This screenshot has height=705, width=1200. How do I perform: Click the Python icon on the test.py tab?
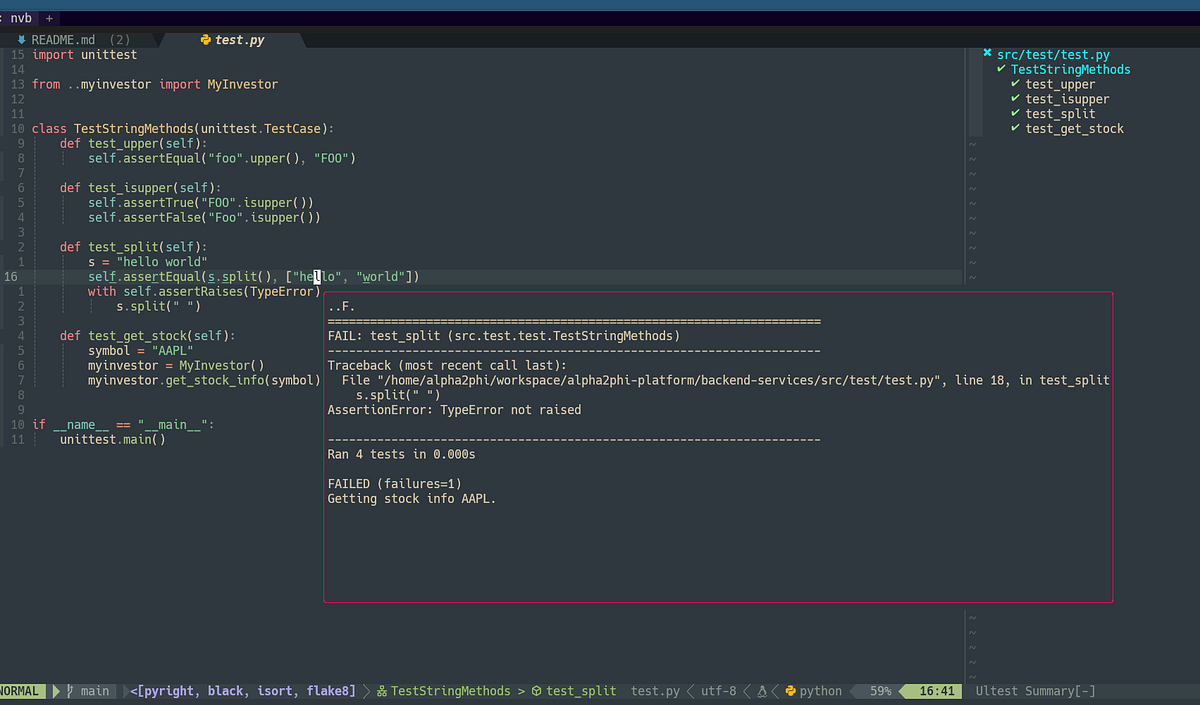206,40
